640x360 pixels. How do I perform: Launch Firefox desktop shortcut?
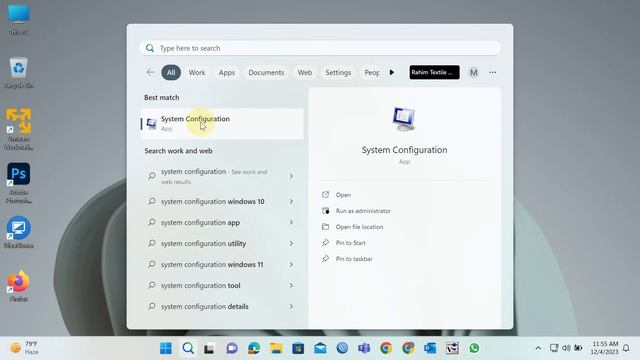coord(19,286)
